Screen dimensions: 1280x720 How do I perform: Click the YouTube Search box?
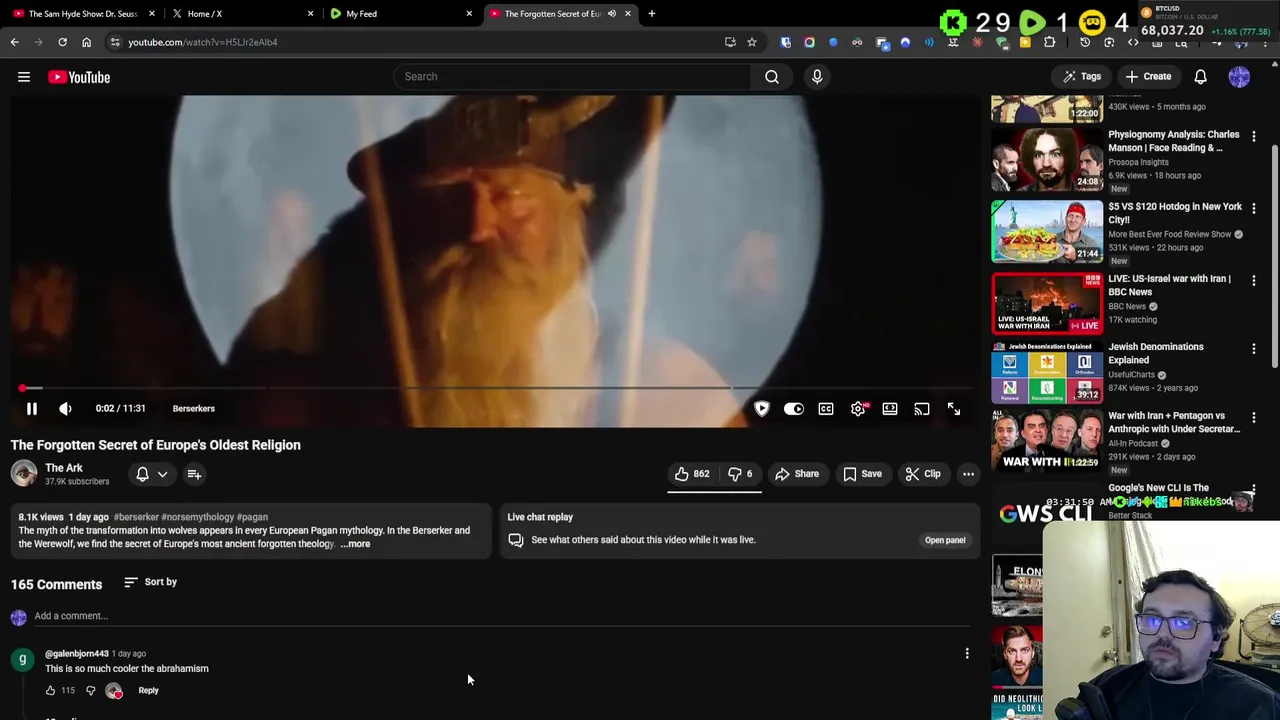point(572,76)
